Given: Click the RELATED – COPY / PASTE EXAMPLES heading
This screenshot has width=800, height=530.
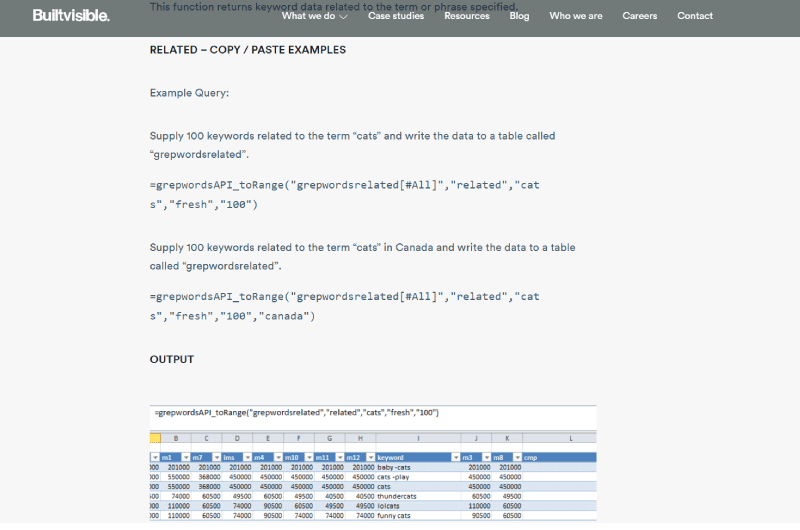Looking at the screenshot, I should pyautogui.click(x=247, y=50).
